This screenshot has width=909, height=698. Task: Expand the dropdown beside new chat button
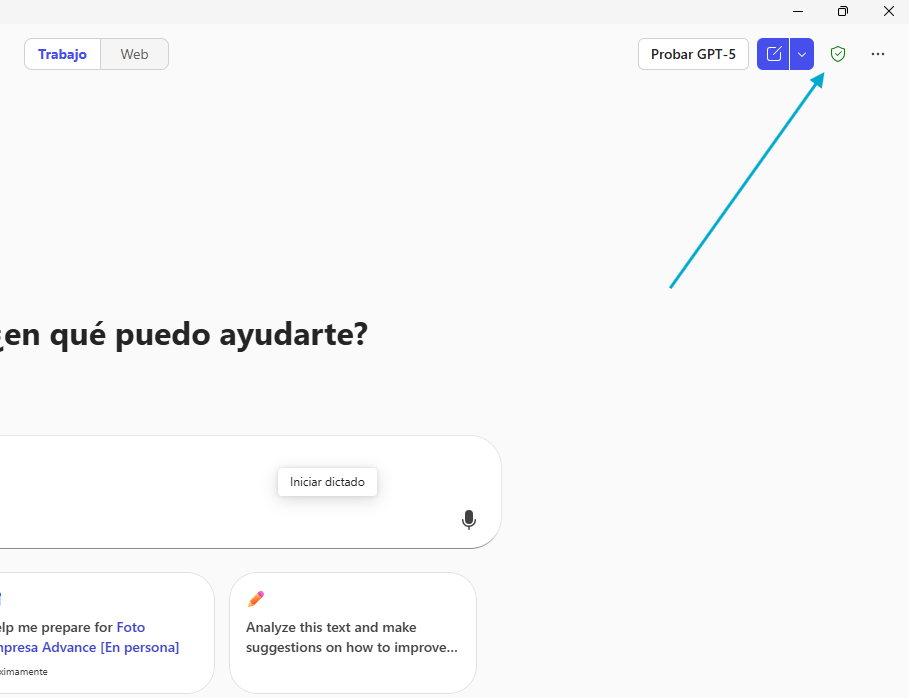[x=802, y=54]
